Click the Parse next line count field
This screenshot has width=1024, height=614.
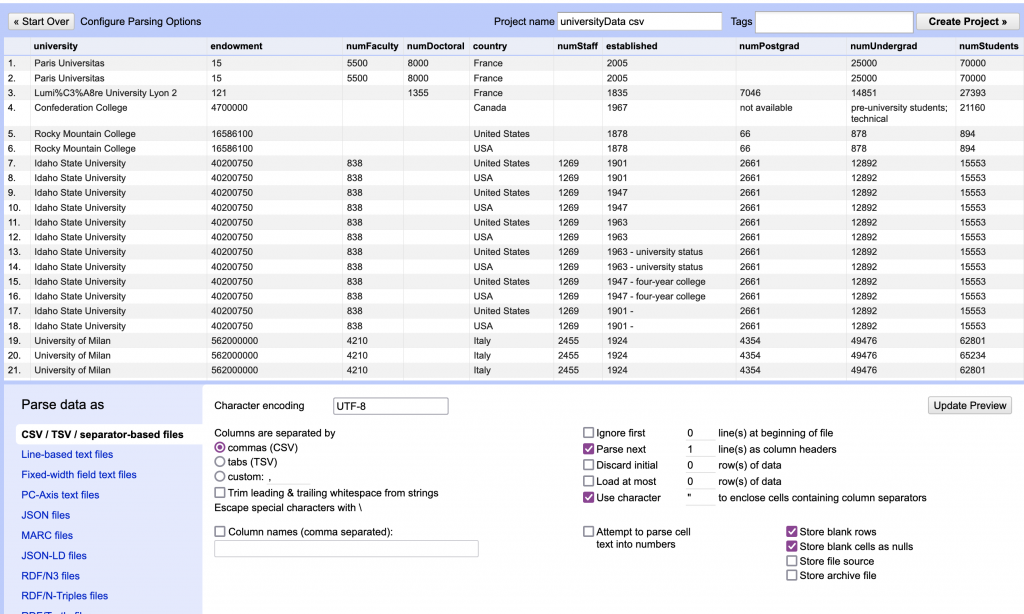(699, 449)
